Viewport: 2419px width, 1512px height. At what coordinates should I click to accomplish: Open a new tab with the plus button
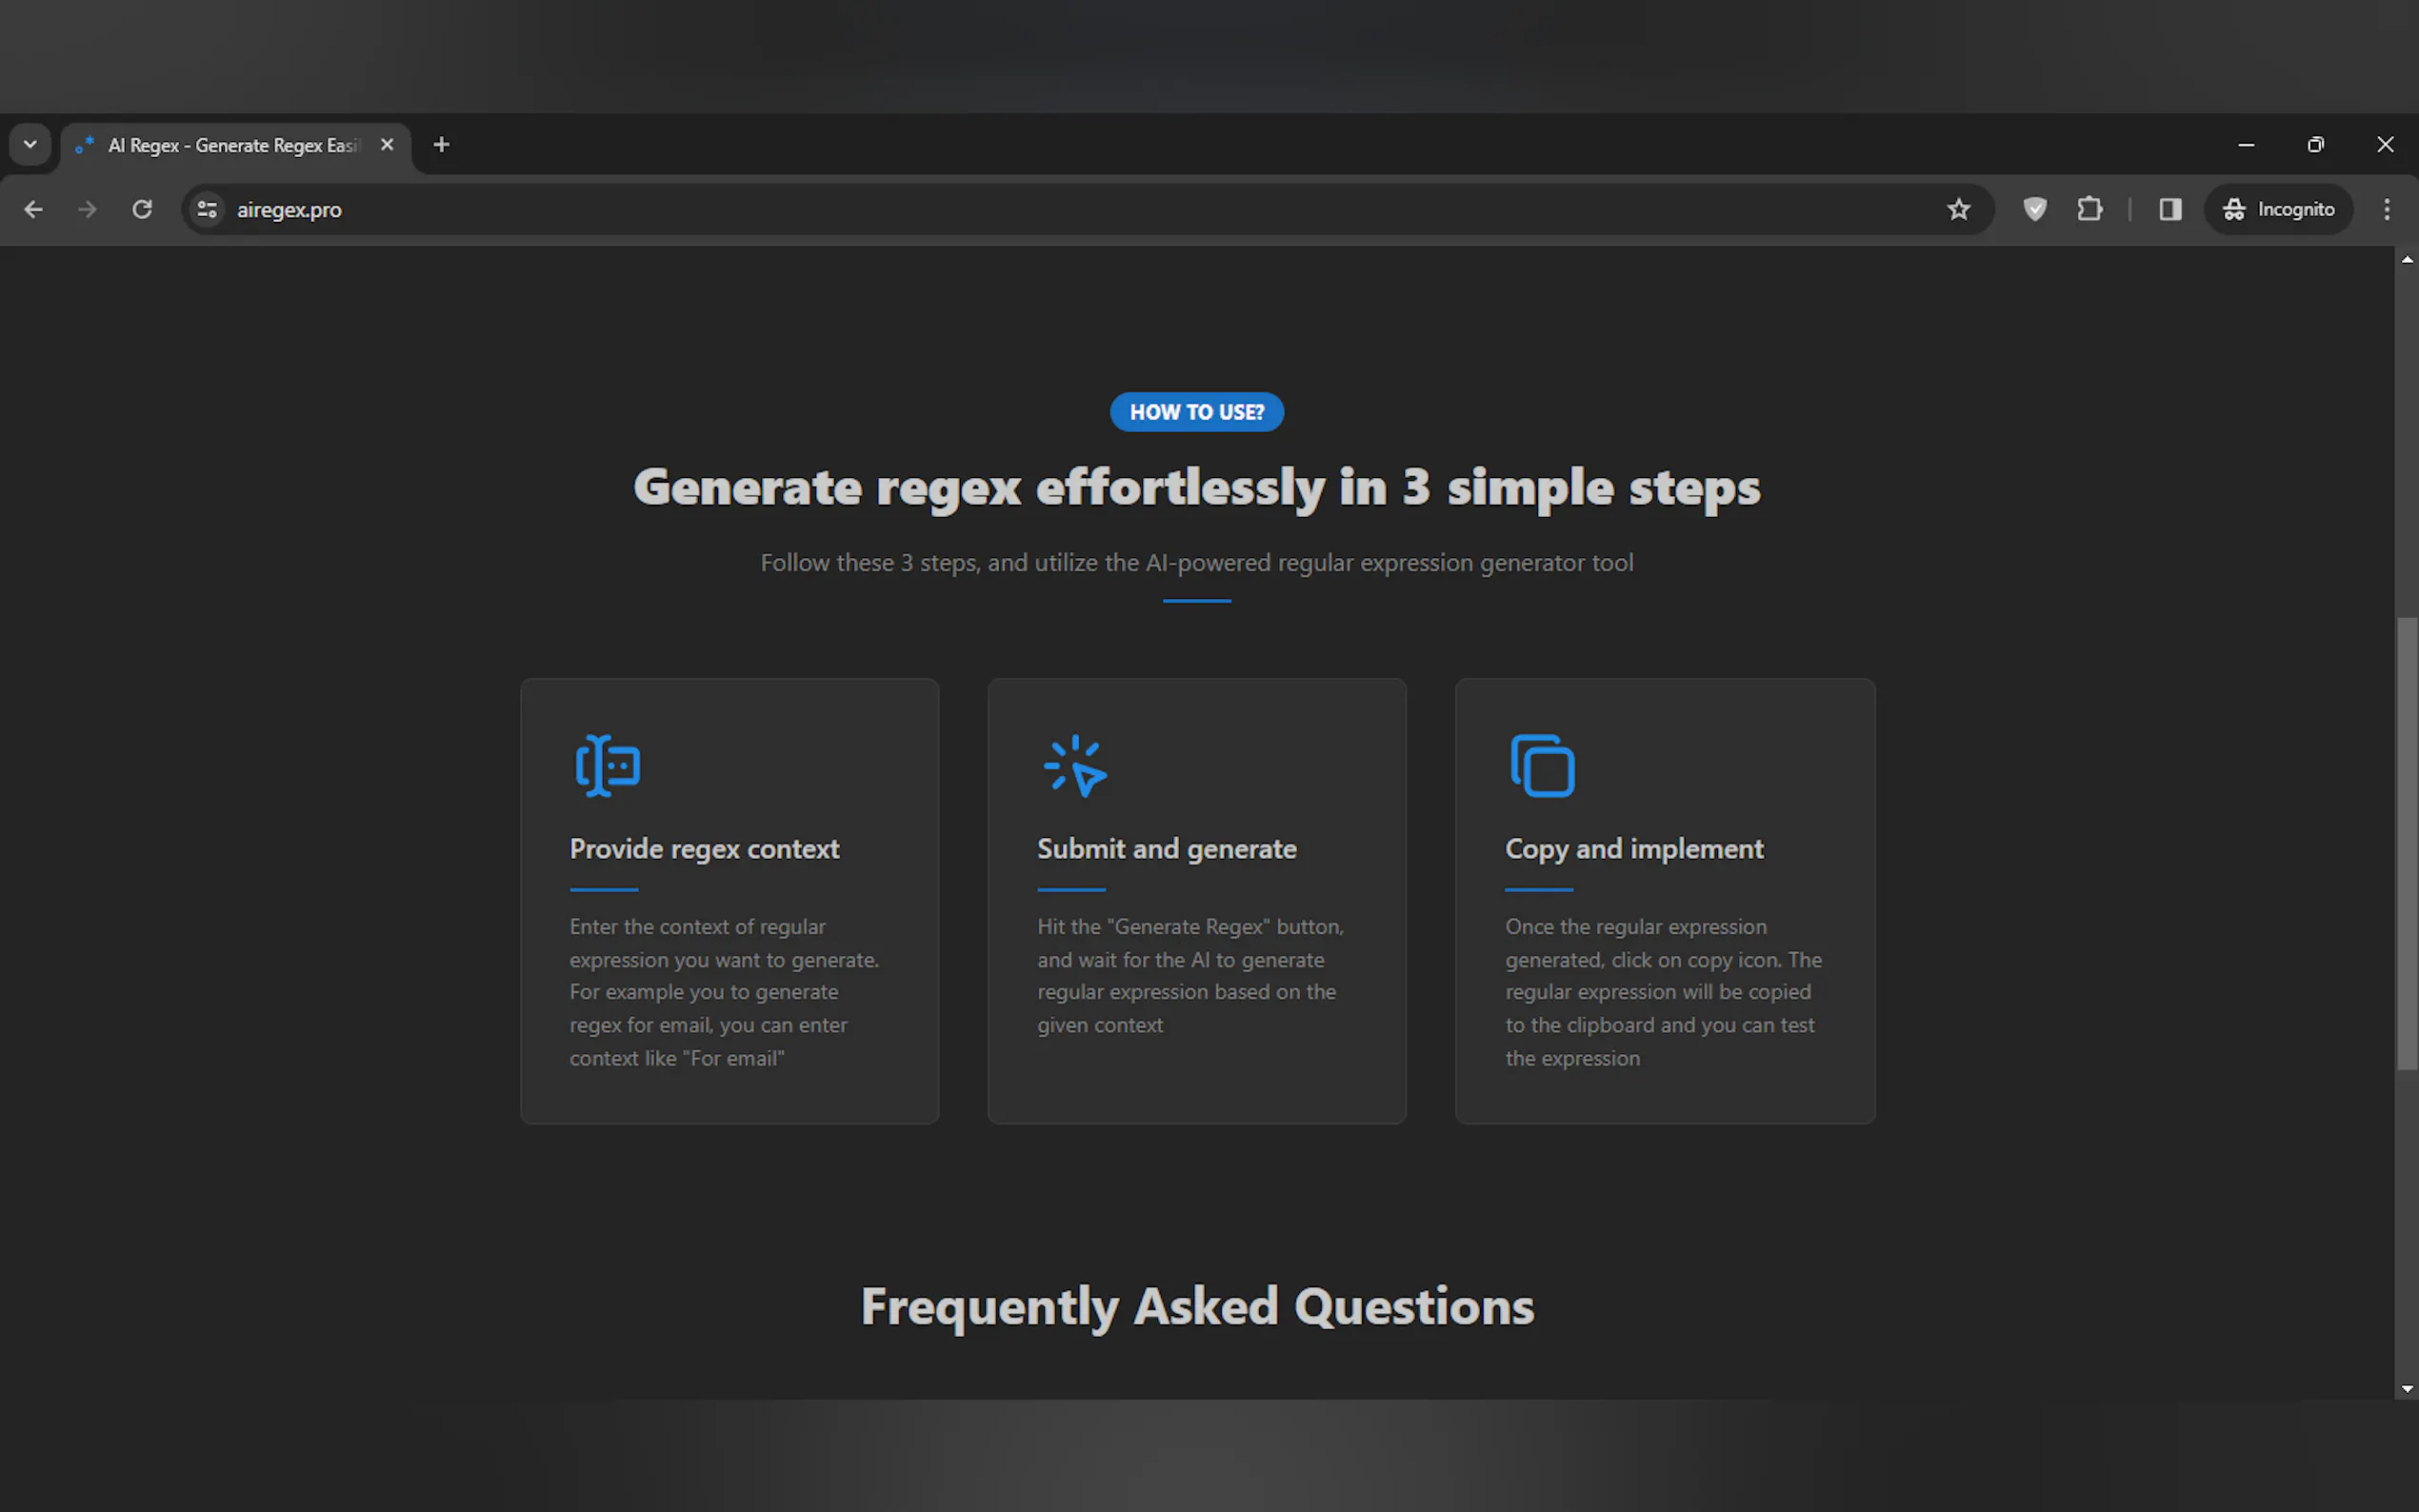pos(441,145)
